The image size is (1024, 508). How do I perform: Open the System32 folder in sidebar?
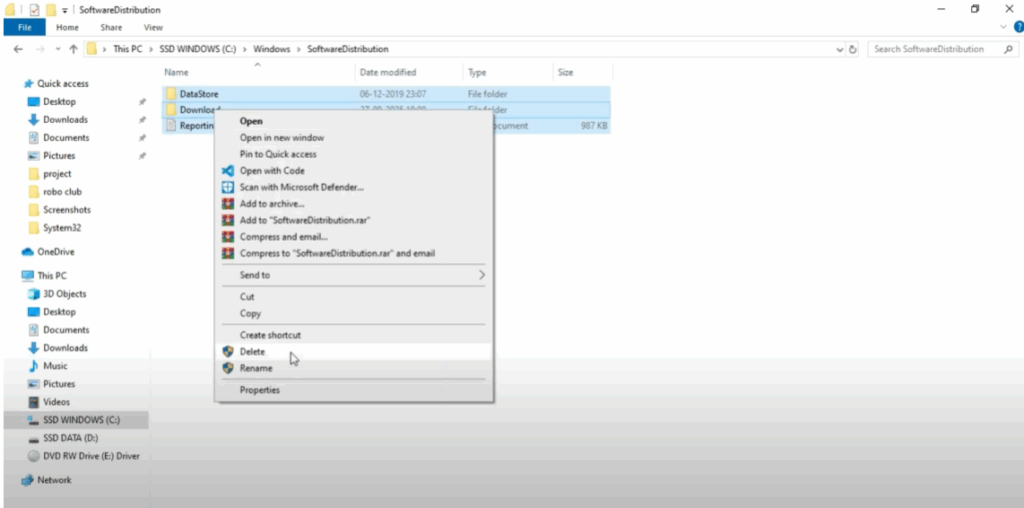tap(62, 228)
